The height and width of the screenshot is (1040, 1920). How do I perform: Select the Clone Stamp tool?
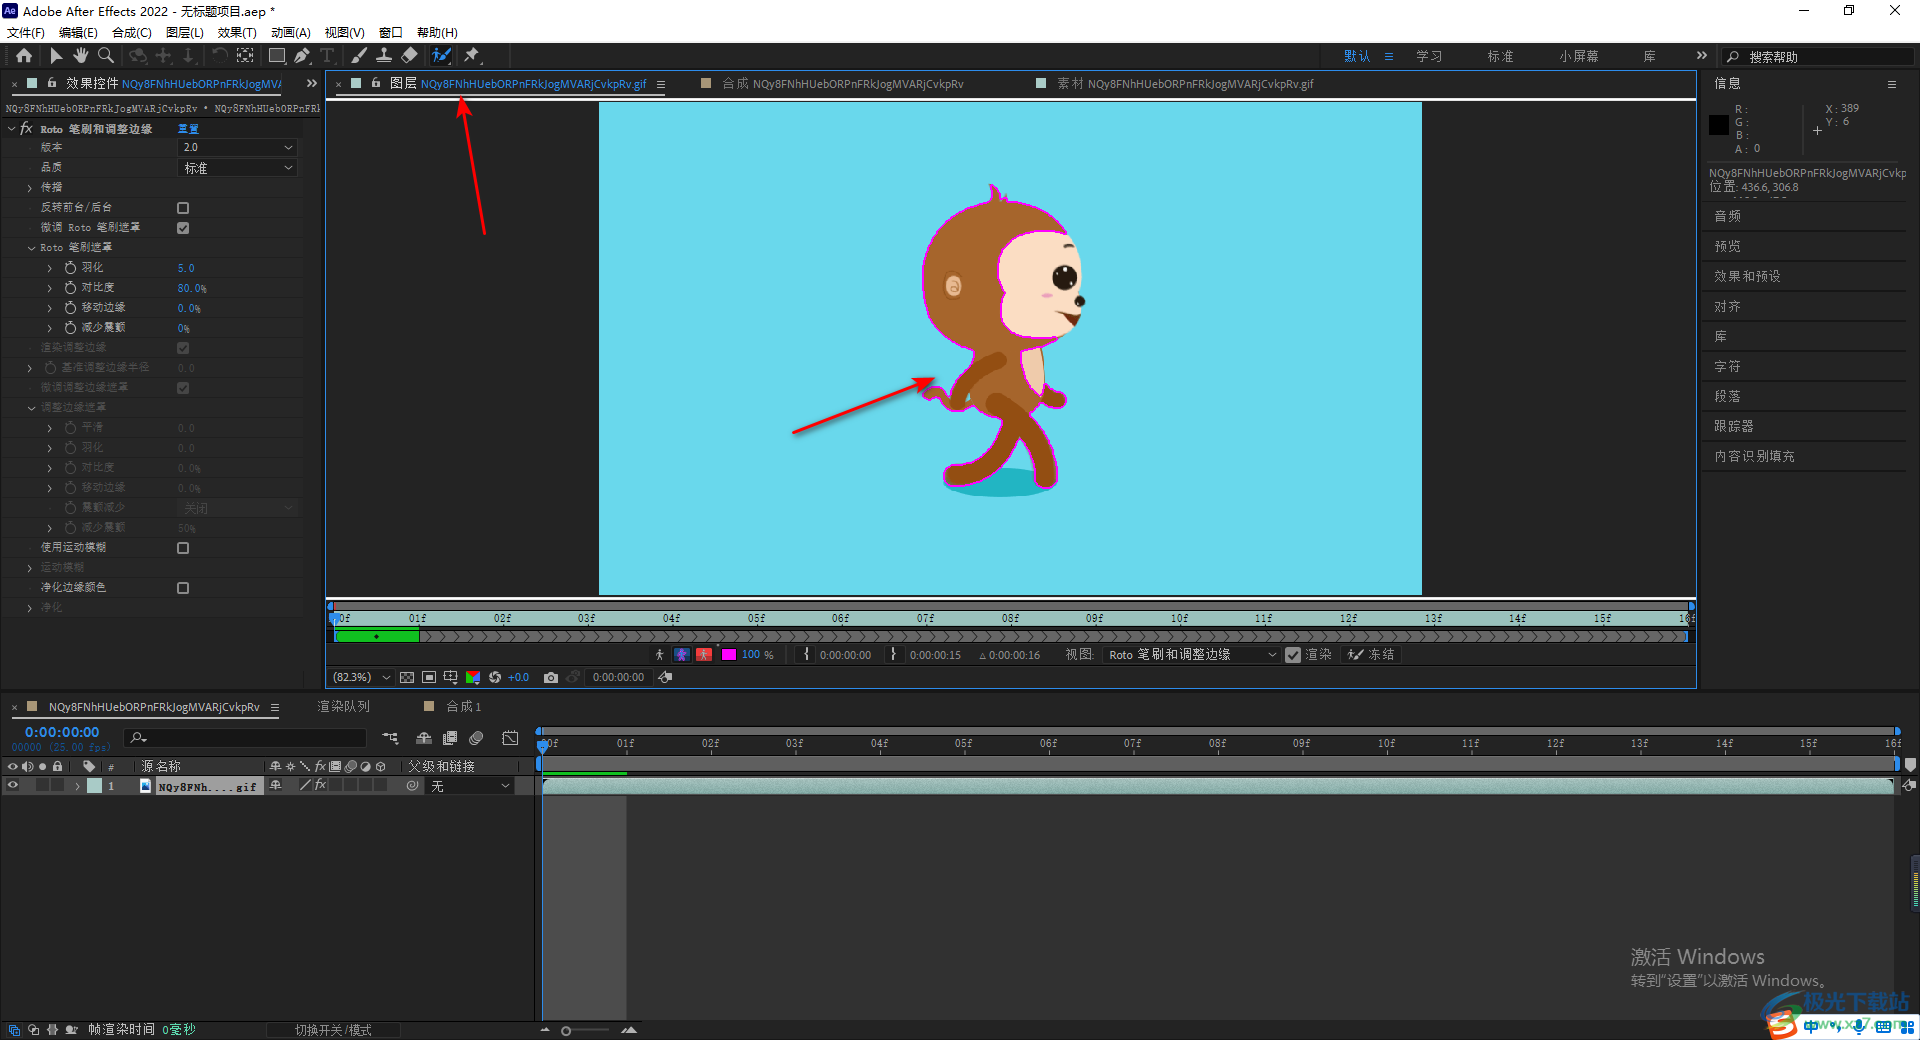click(384, 56)
